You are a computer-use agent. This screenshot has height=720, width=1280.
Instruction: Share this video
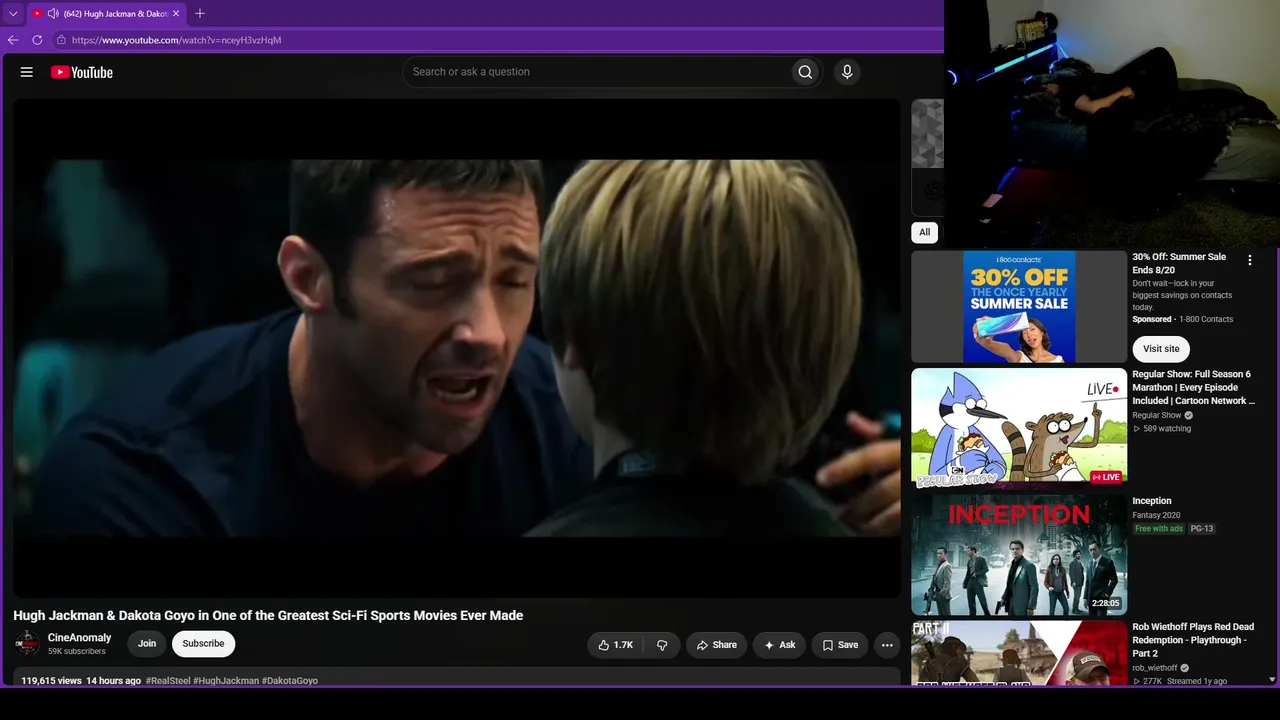pos(716,645)
